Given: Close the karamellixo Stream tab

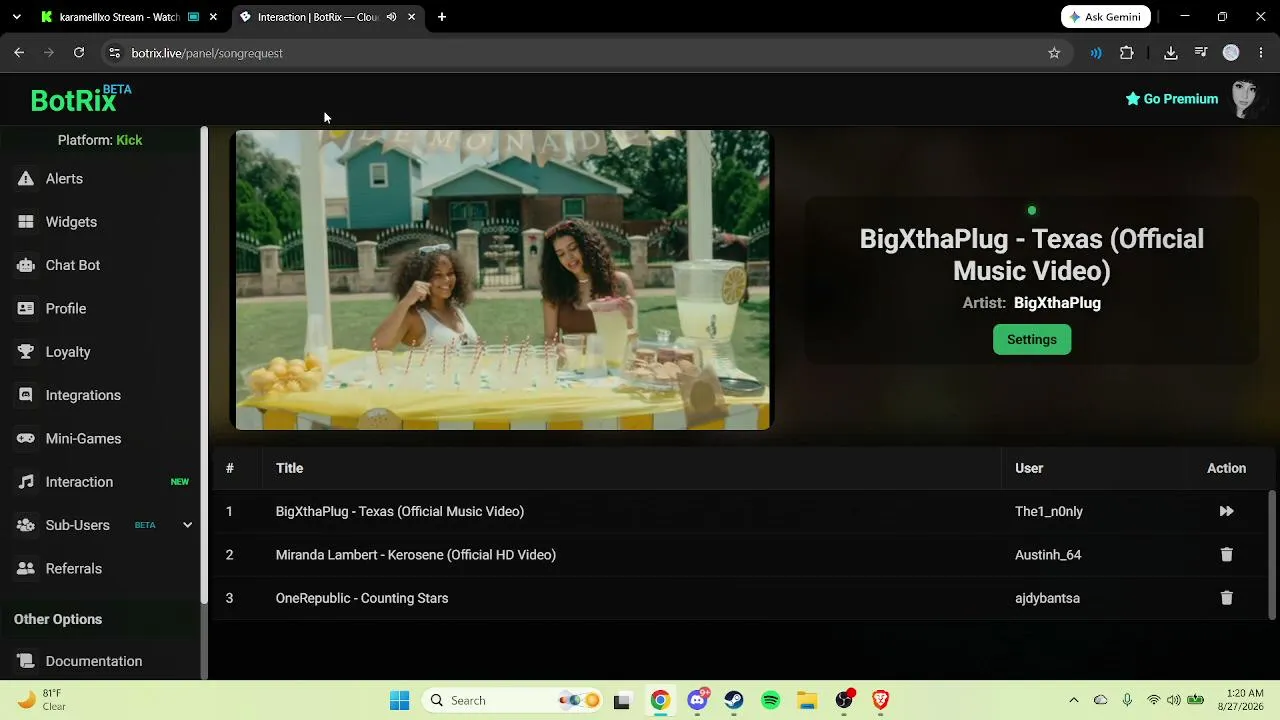Looking at the screenshot, I should tap(213, 17).
